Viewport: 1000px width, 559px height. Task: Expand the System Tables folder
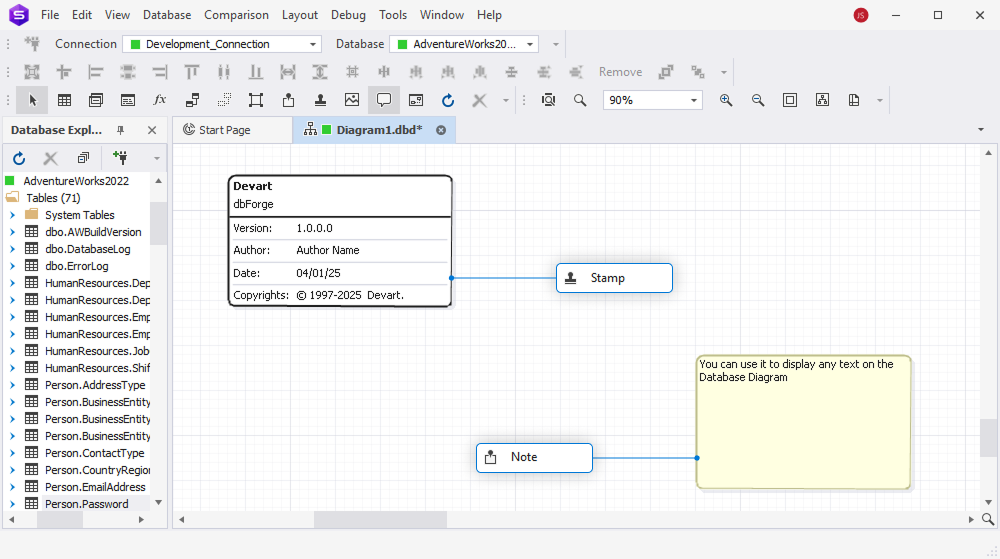(x=12, y=215)
